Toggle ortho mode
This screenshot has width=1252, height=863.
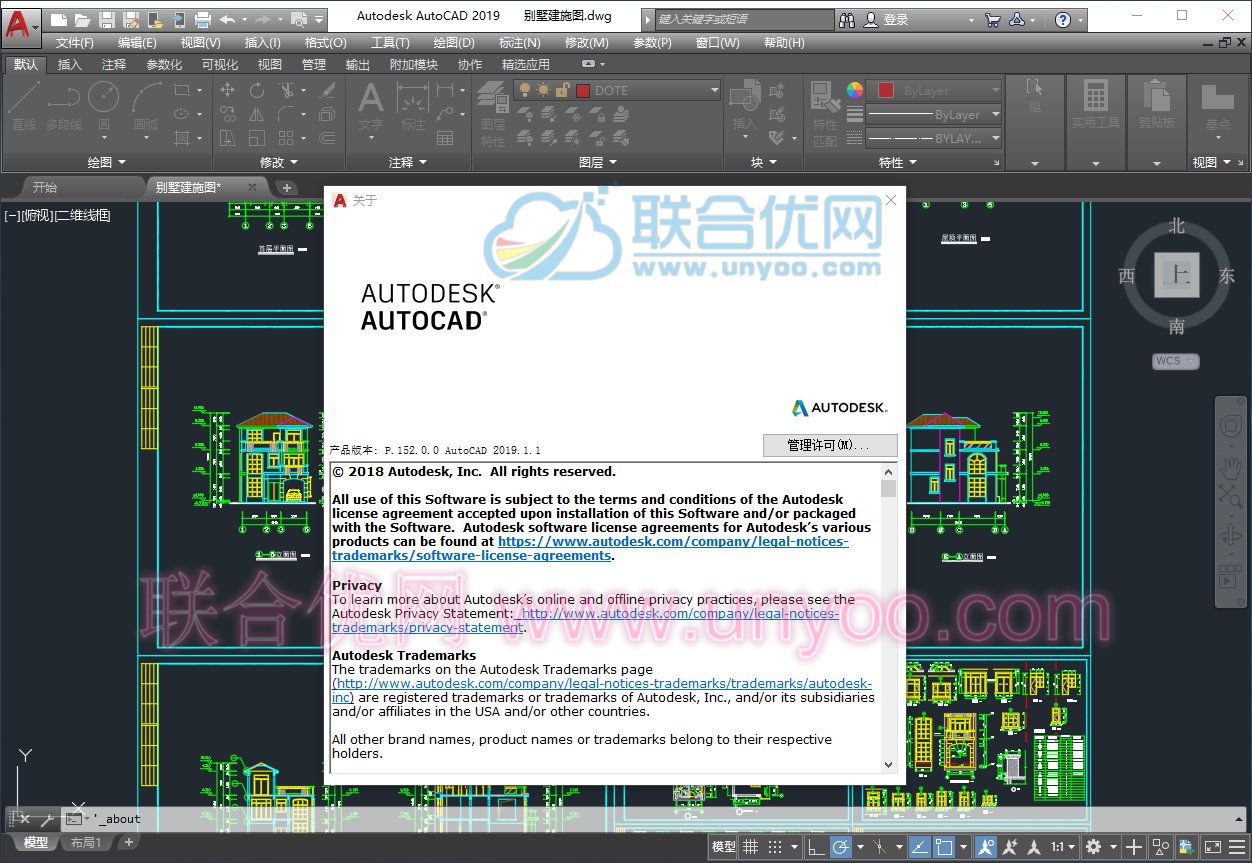[815, 847]
